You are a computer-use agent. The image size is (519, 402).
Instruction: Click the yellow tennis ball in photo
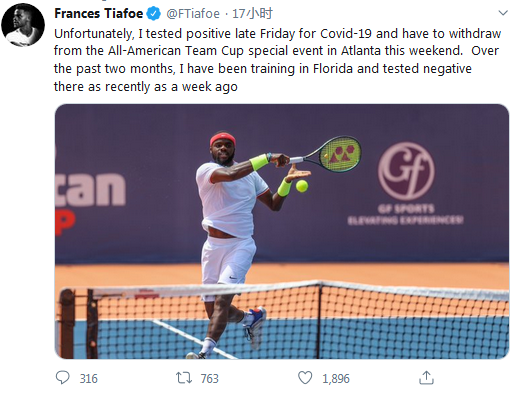click(x=302, y=186)
